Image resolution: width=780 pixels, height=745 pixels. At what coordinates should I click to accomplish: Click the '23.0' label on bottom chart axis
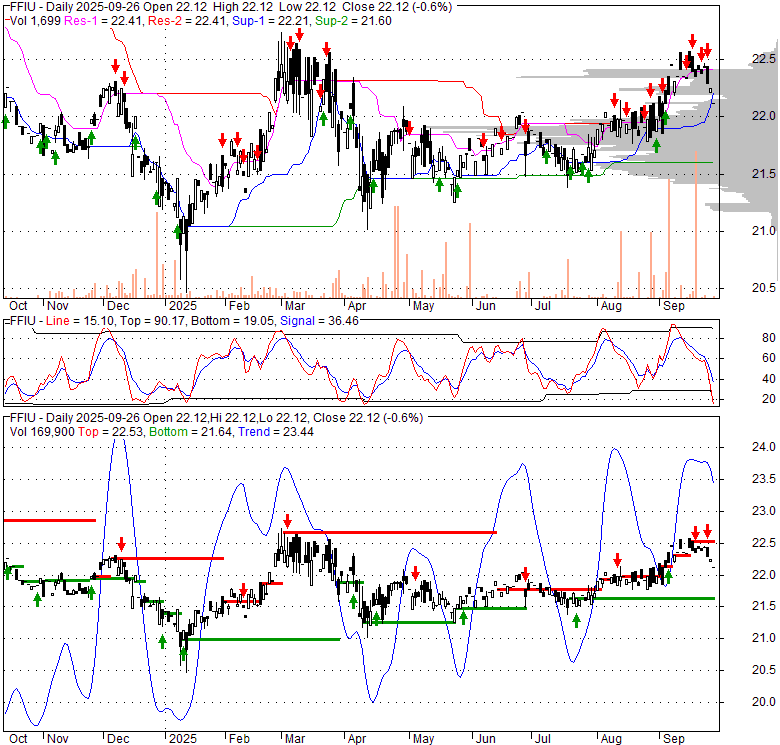click(x=764, y=511)
